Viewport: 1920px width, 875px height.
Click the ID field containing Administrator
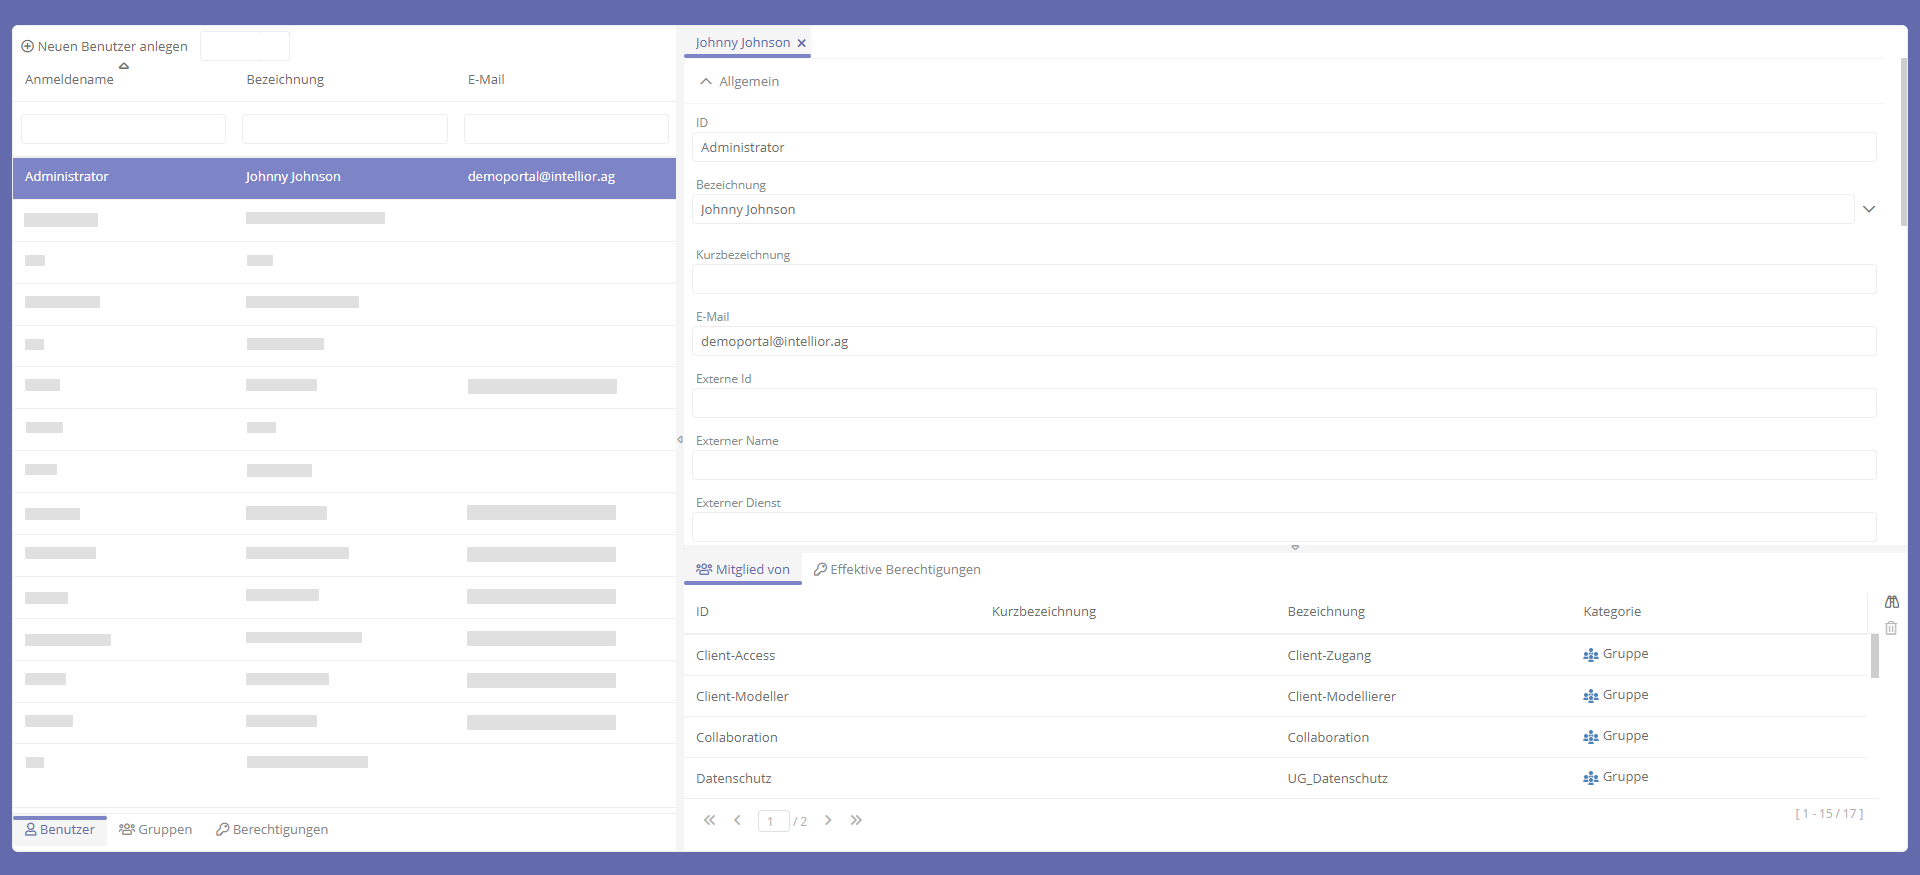(1284, 147)
